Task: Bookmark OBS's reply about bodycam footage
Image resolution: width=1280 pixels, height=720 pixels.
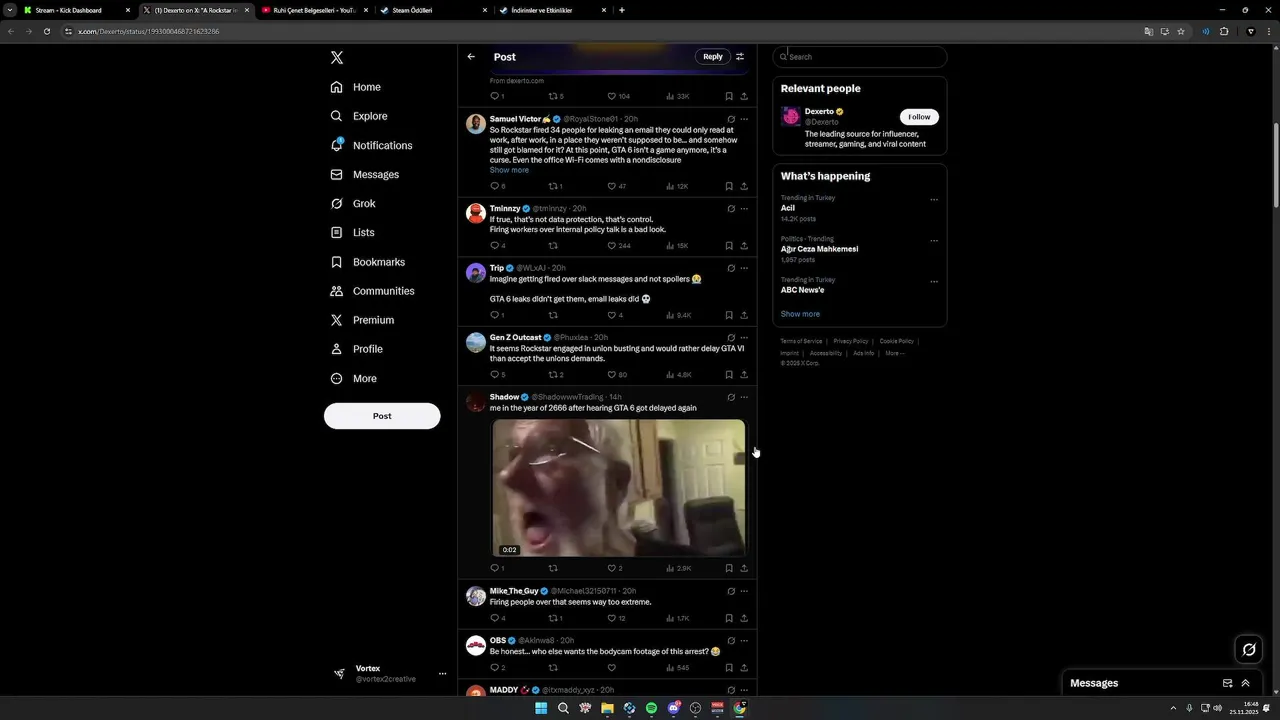Action: 729,667
